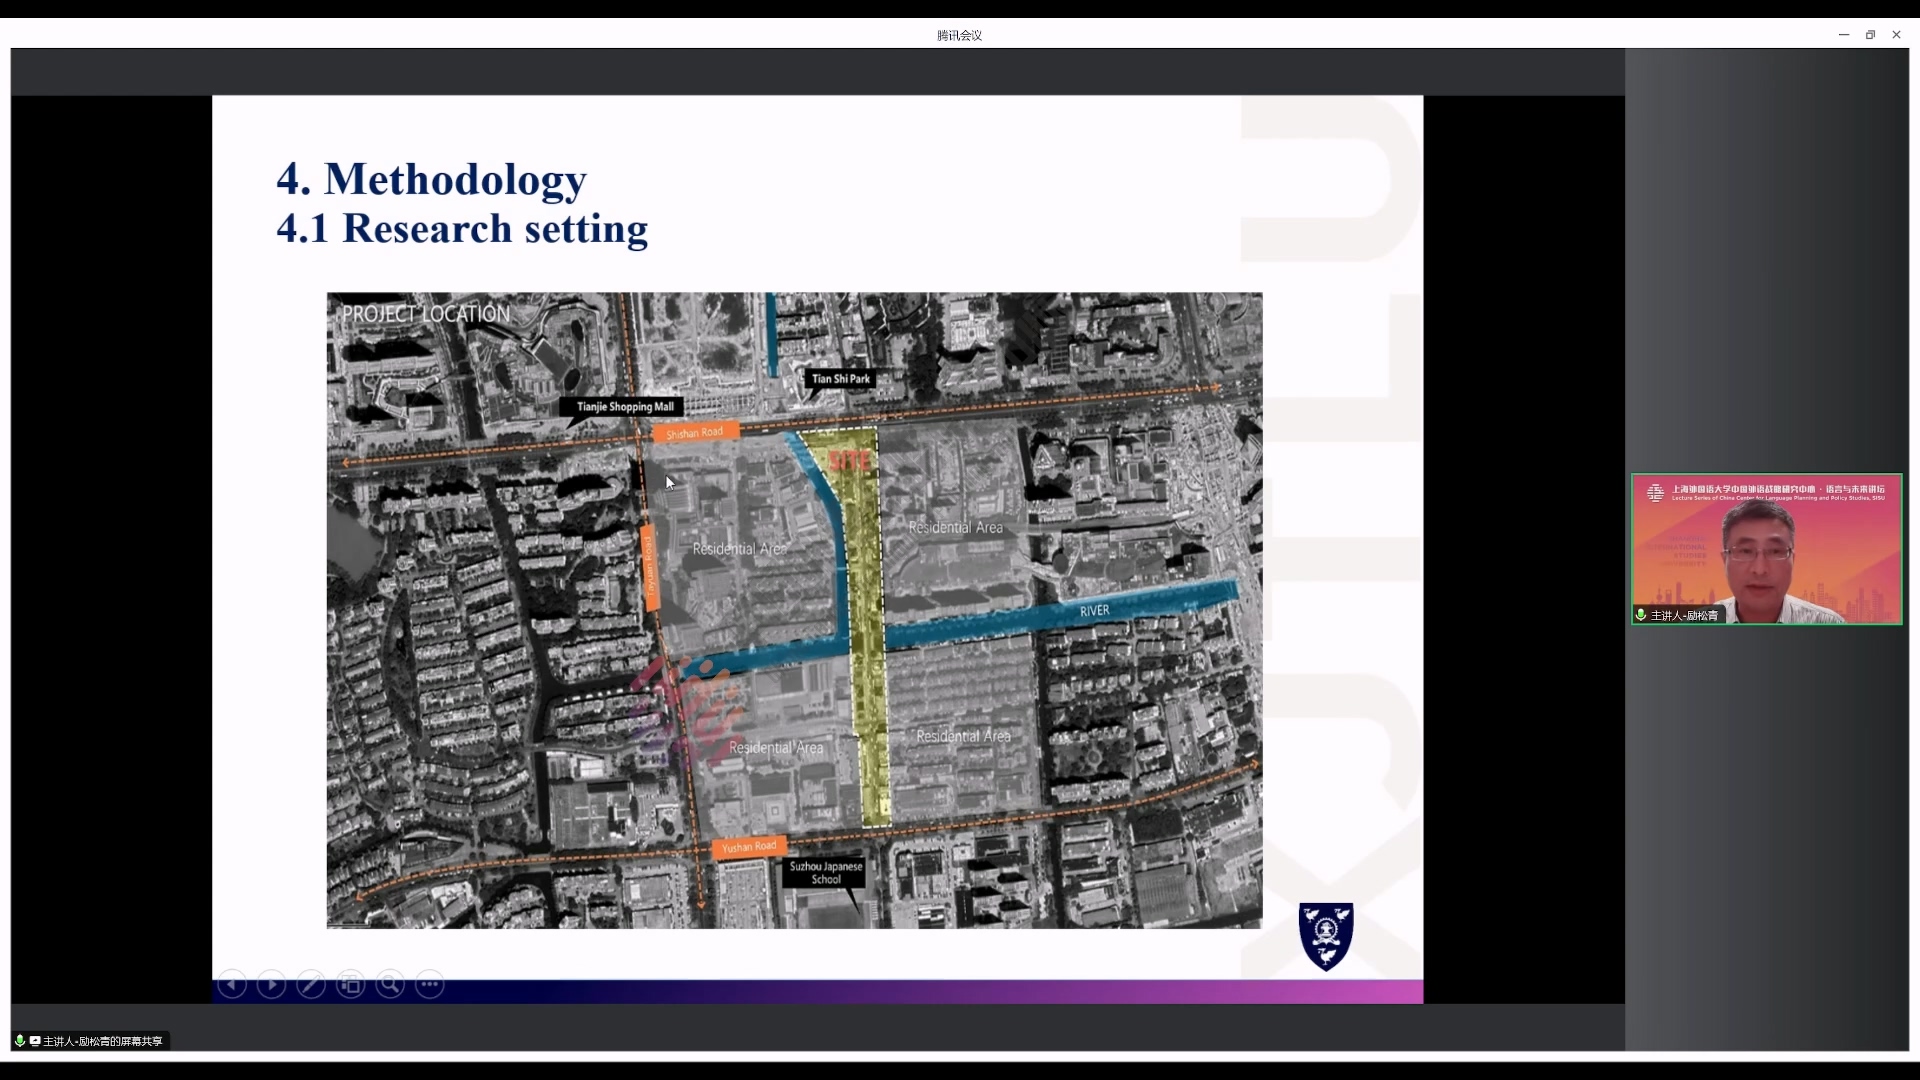The width and height of the screenshot is (1920, 1080).
Task: Select the speaker's video thumbnail
Action: tap(1766, 550)
